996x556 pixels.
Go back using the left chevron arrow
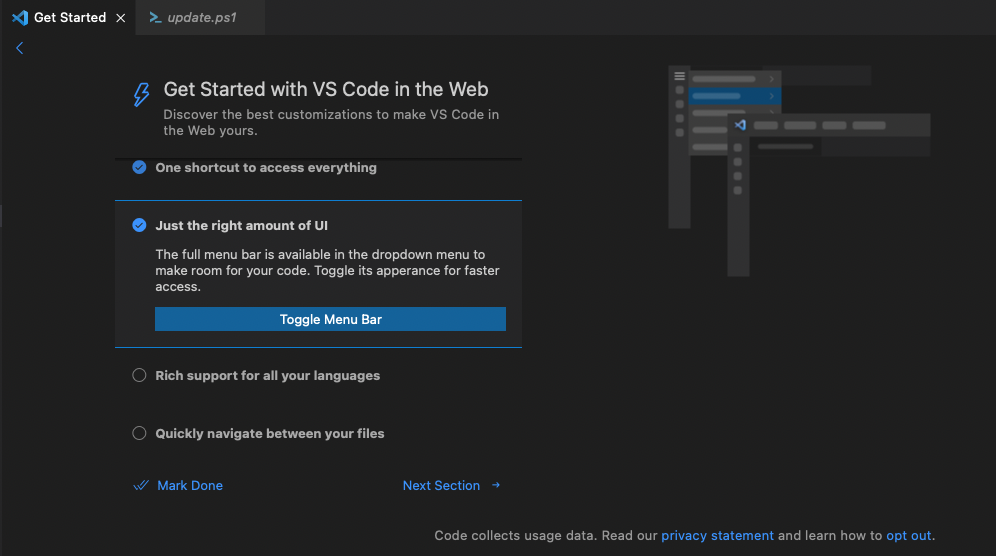20,48
